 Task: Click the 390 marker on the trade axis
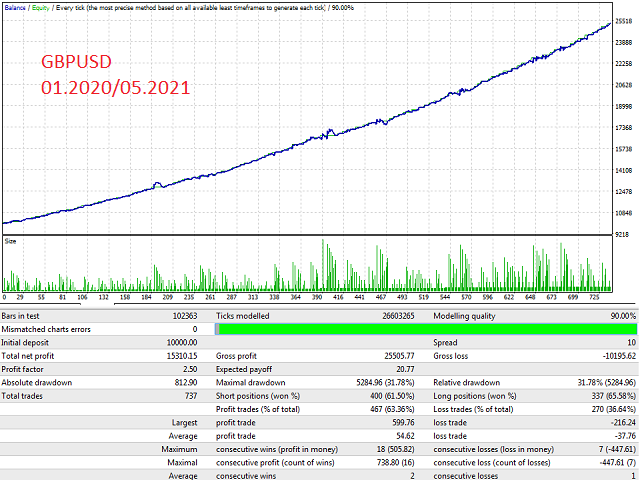coord(318,297)
